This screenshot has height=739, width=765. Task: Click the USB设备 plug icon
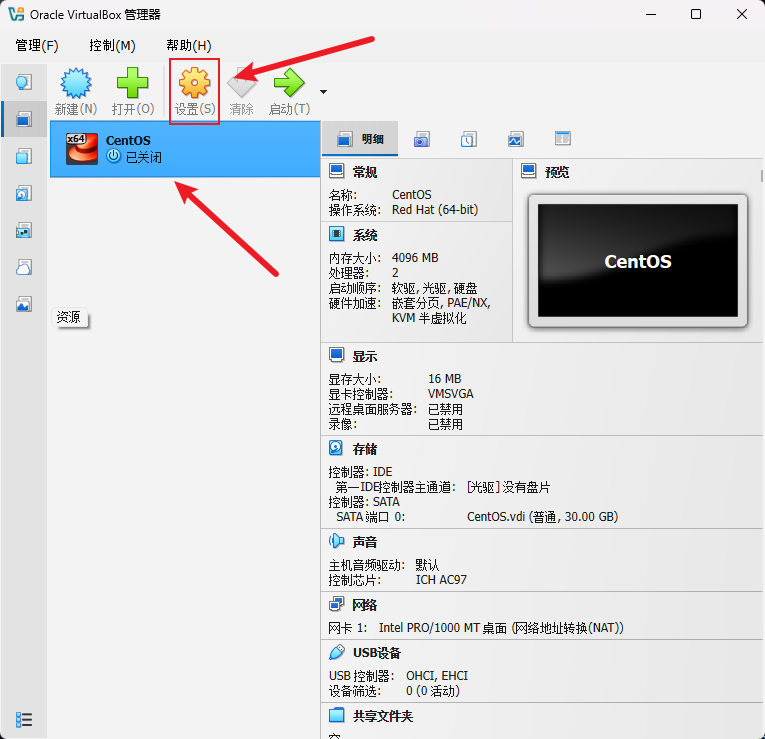[x=337, y=652]
